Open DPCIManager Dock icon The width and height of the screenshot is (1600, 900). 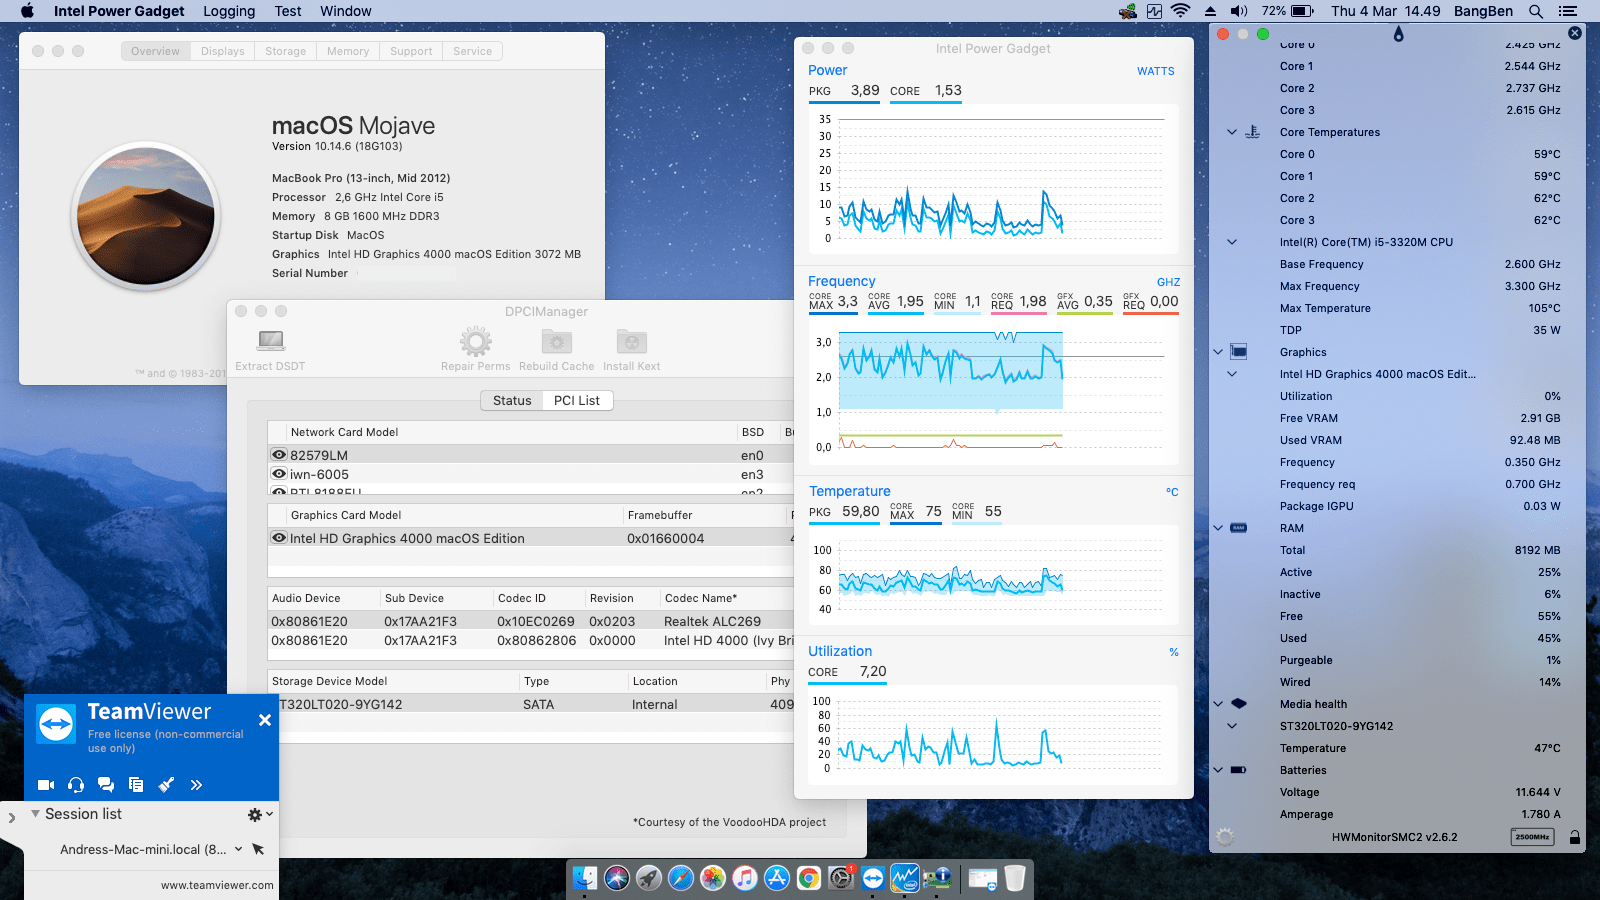pos(937,878)
